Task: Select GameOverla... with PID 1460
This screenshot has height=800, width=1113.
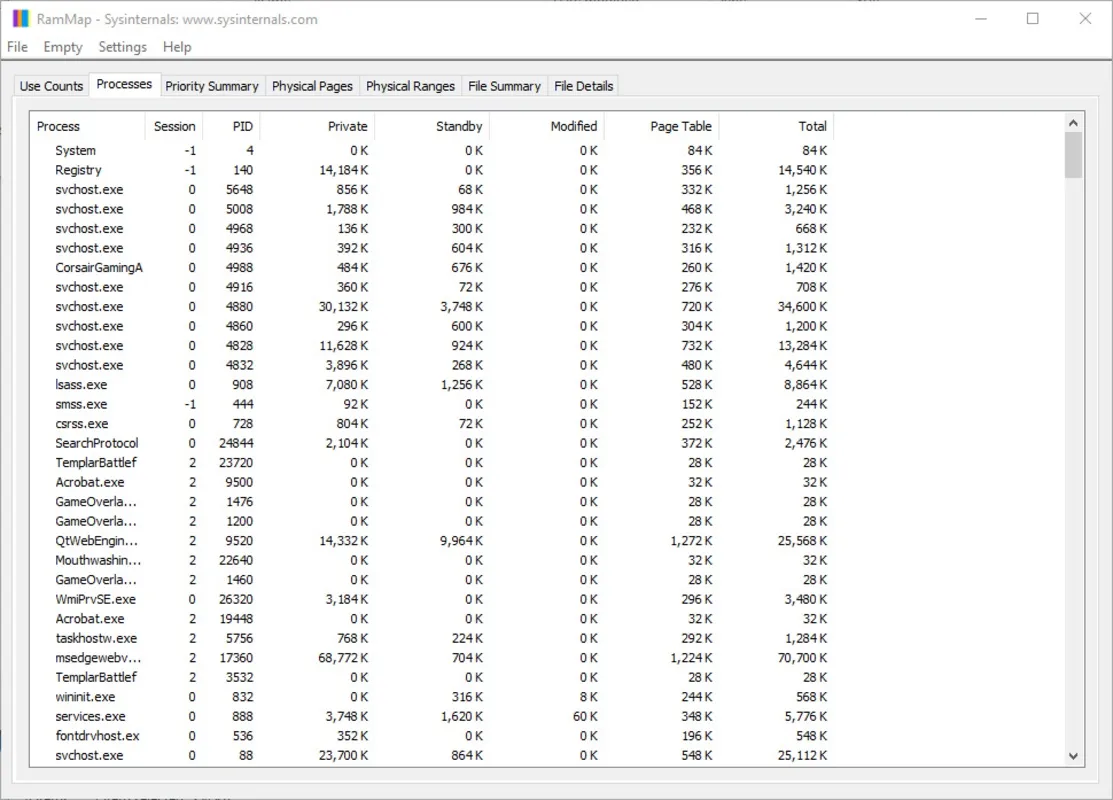Action: (x=432, y=580)
